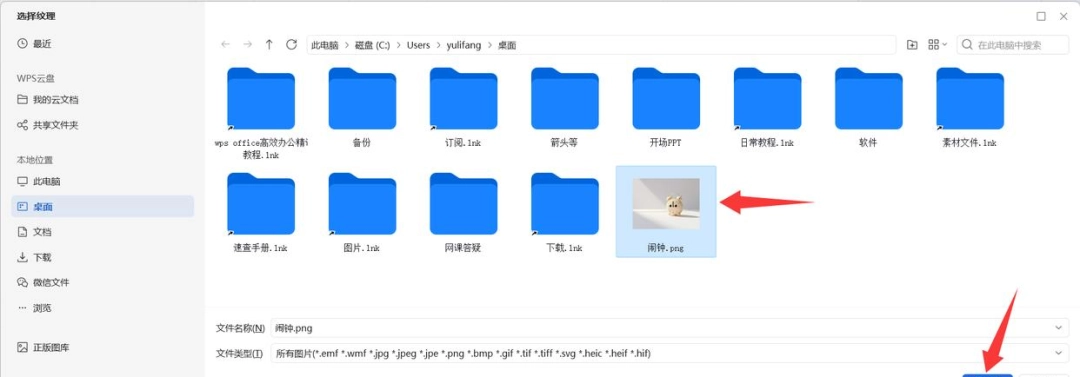1080x377 pixels.
Task: Select the 速查手册.lnk folder icon
Action: point(260,204)
